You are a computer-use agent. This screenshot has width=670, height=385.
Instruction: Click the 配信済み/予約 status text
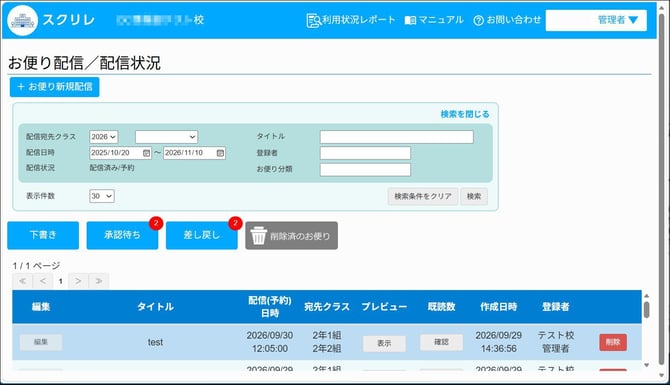tap(112, 168)
